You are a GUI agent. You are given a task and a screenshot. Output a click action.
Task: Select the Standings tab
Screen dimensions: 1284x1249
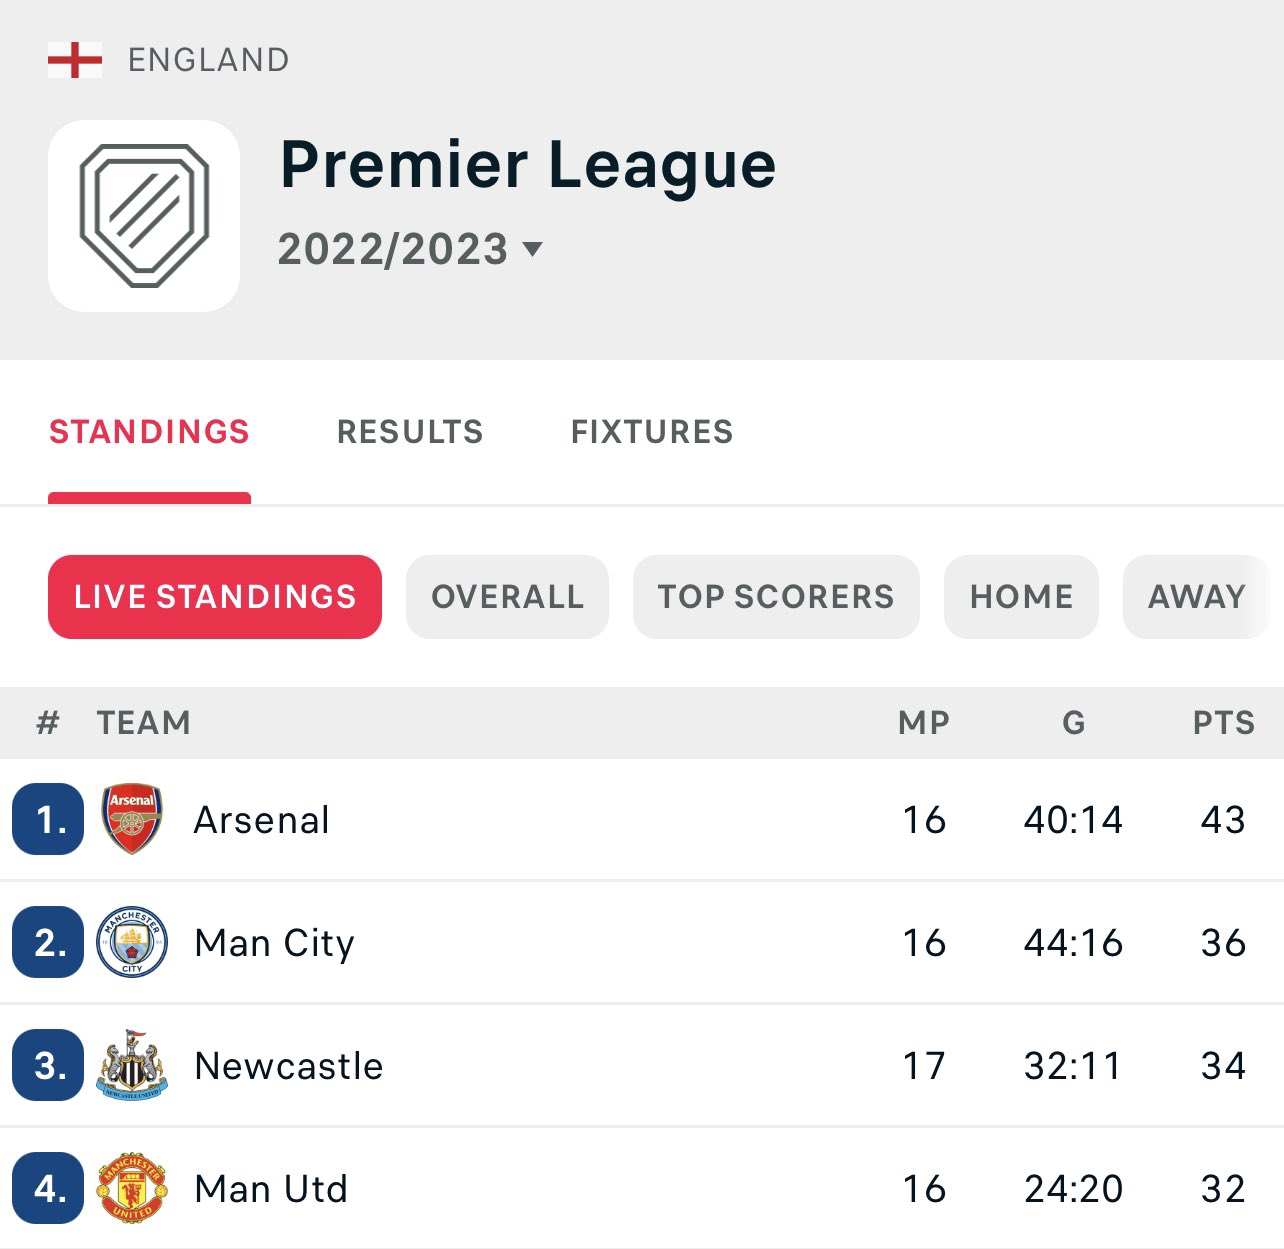coord(149,432)
